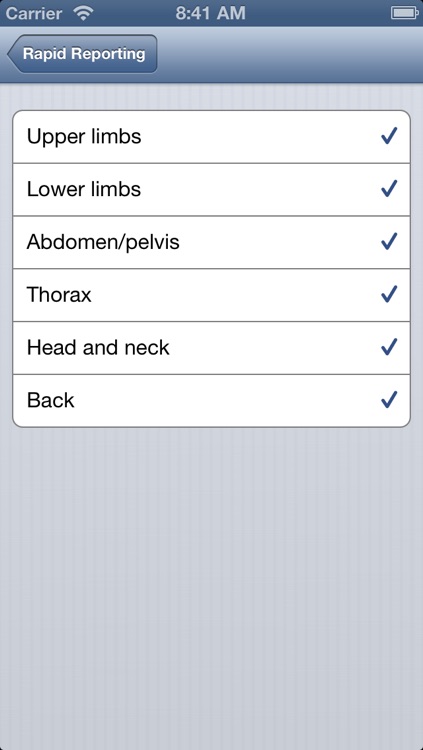
Task: Tap the Back body region label
Action: (51, 400)
